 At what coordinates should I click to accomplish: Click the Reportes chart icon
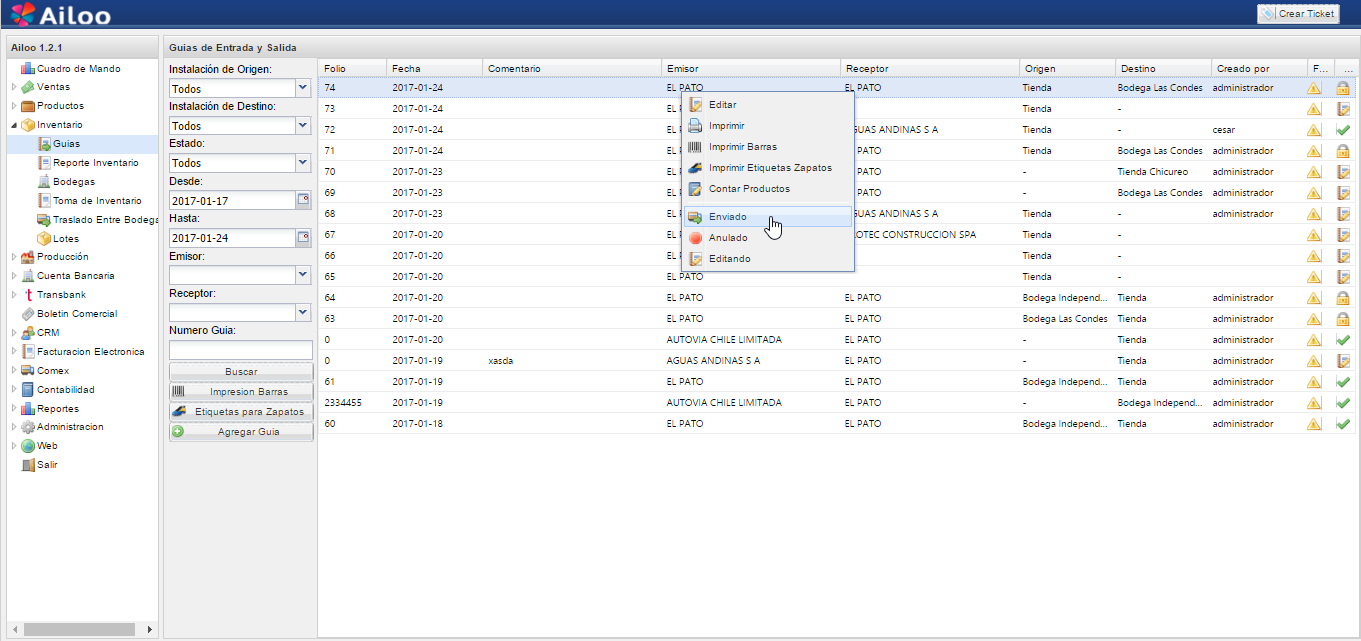click(28, 409)
